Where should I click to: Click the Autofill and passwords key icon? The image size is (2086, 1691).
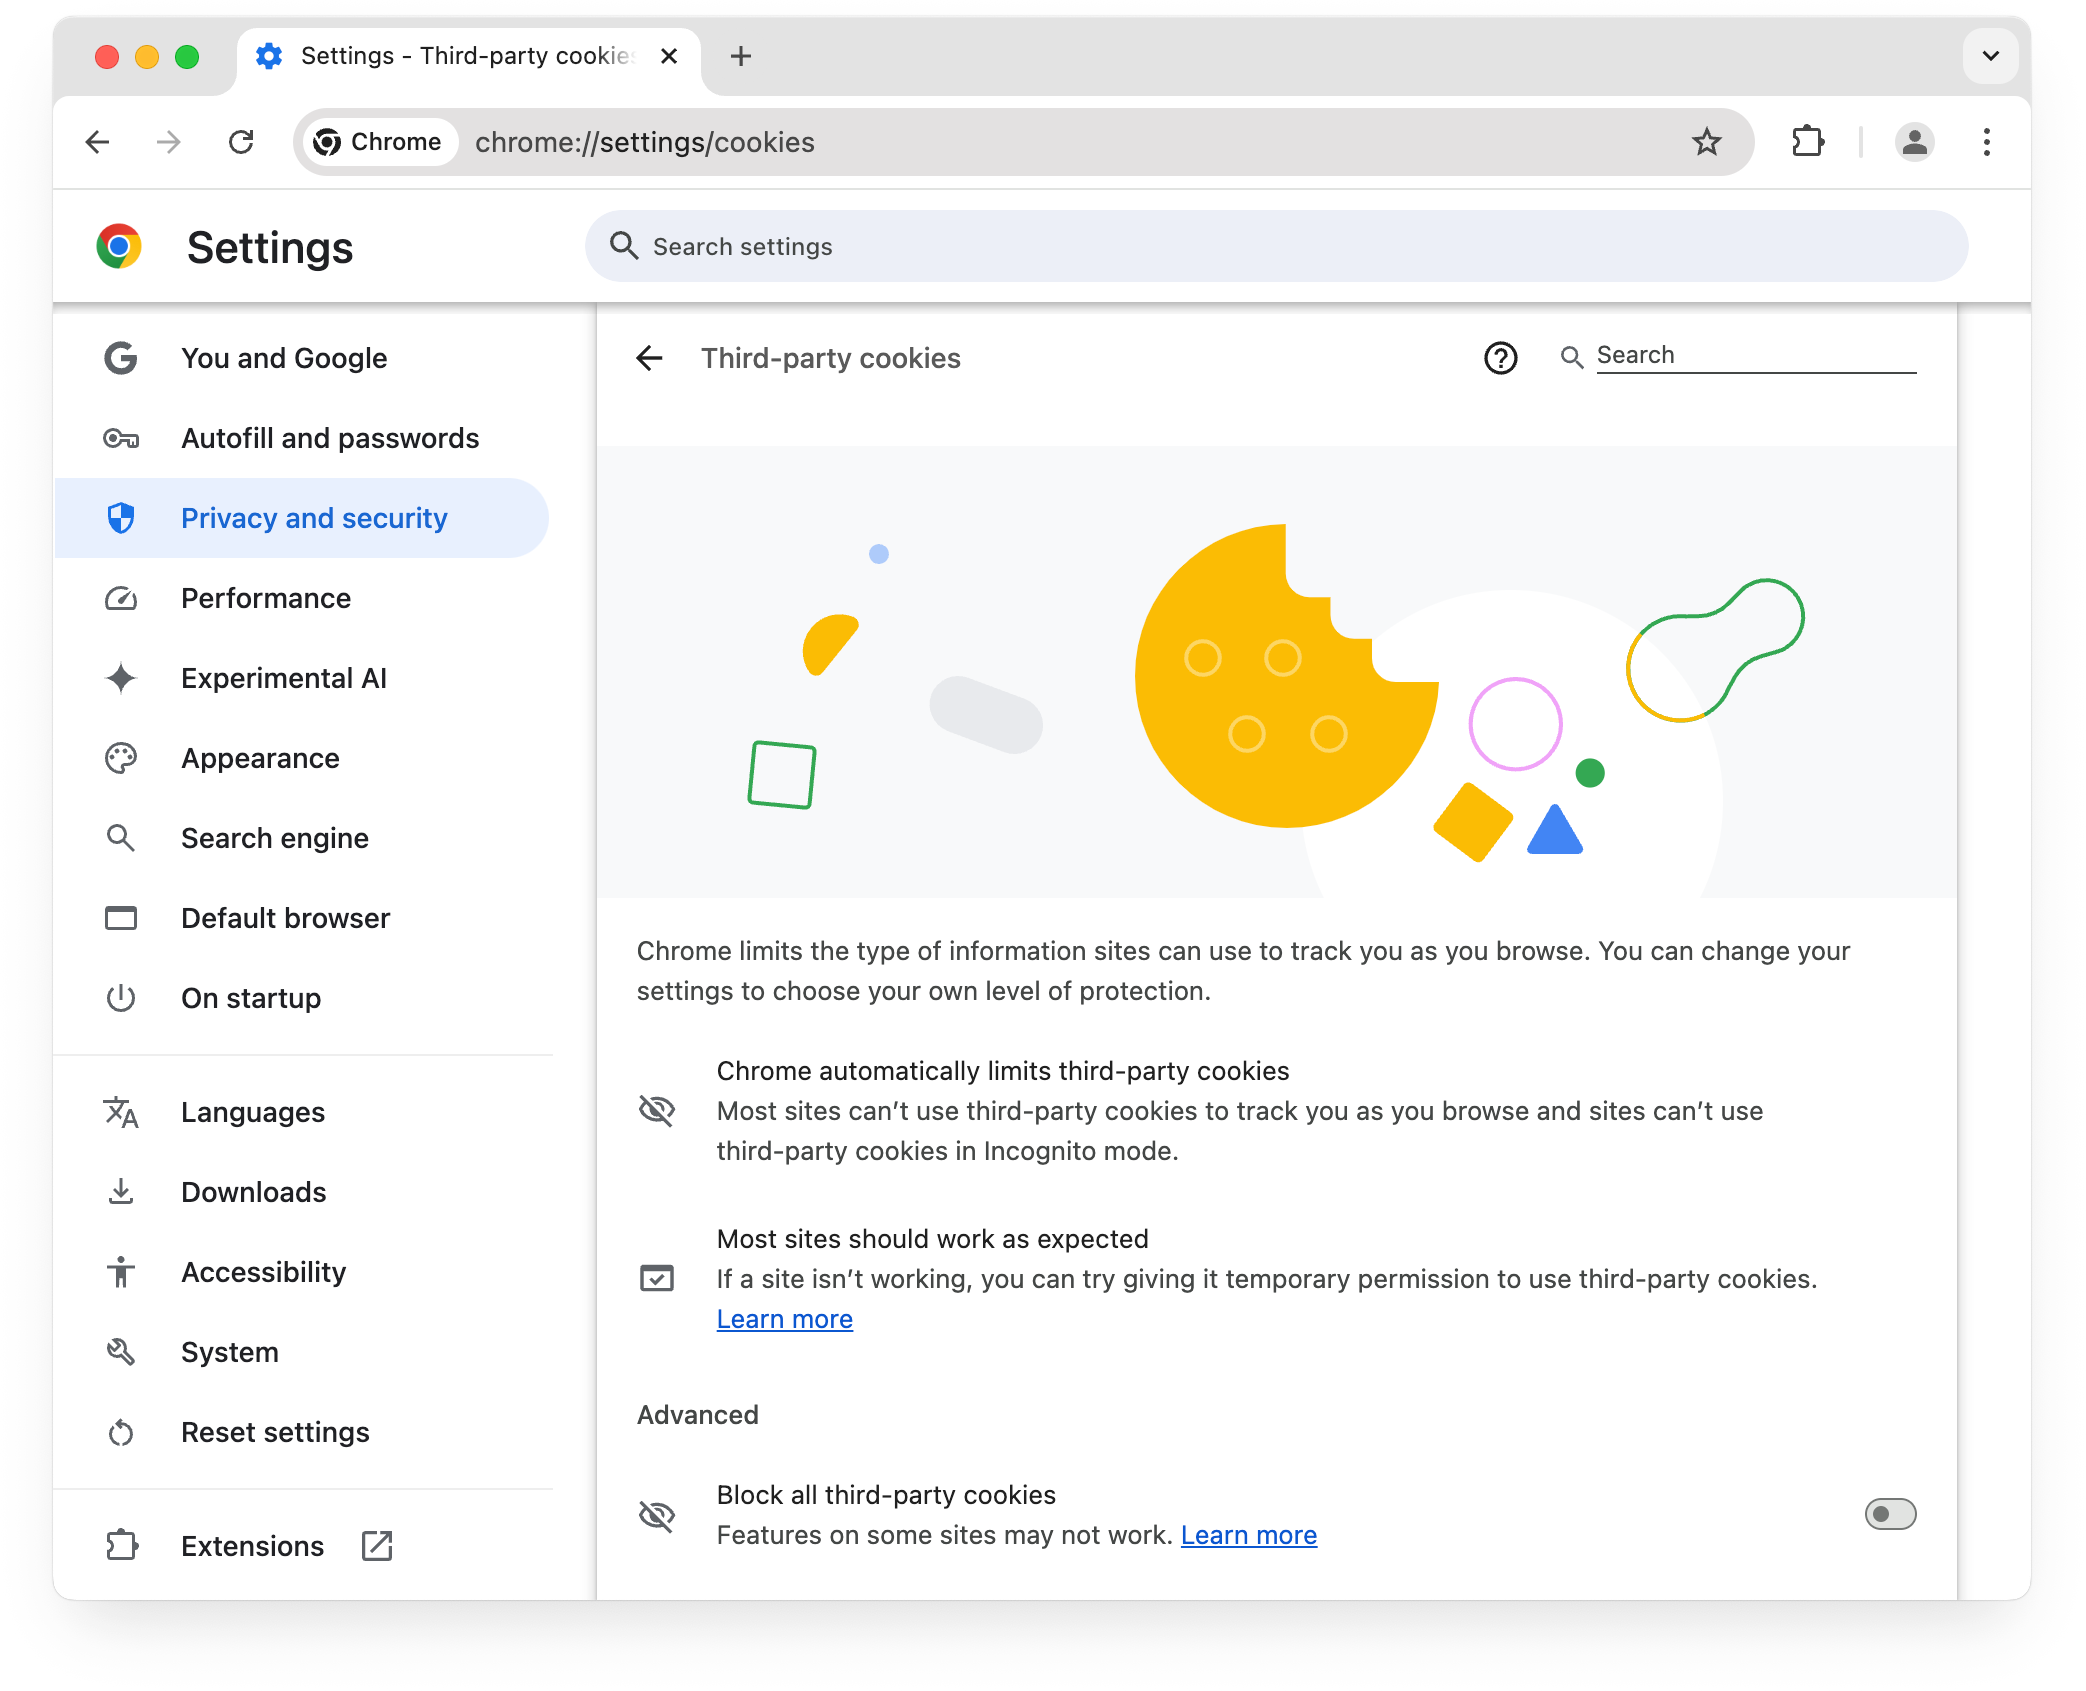click(121, 438)
